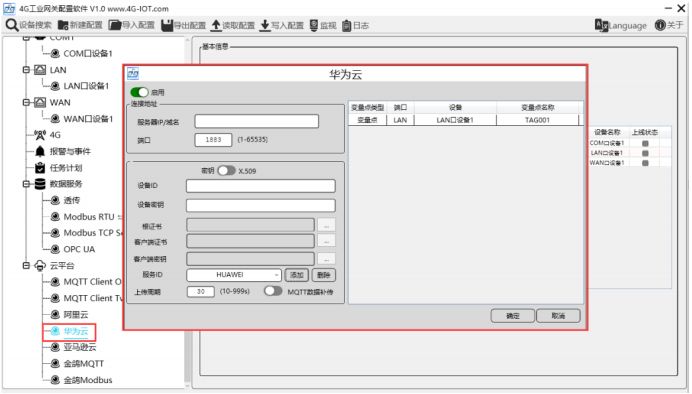Click the 设备搜索 magnifier icon
The height and width of the screenshot is (394, 692).
pos(11,25)
